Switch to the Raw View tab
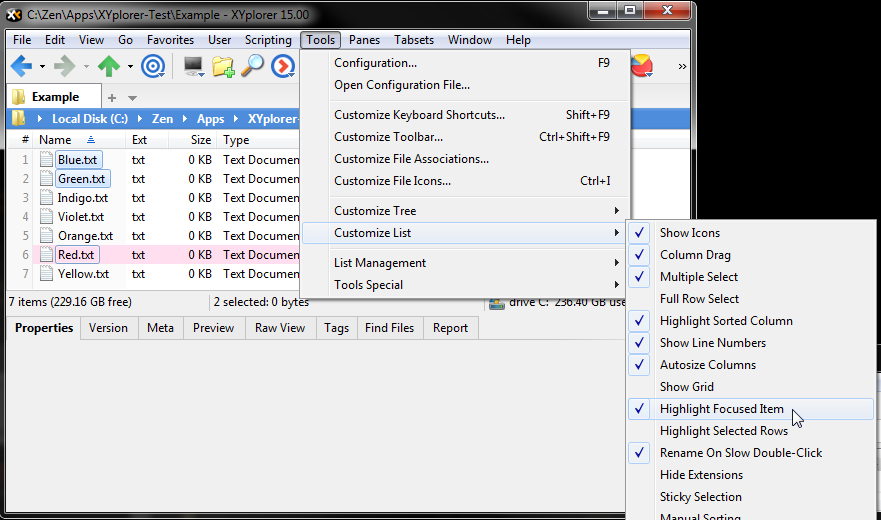The image size is (881, 520). coord(280,328)
